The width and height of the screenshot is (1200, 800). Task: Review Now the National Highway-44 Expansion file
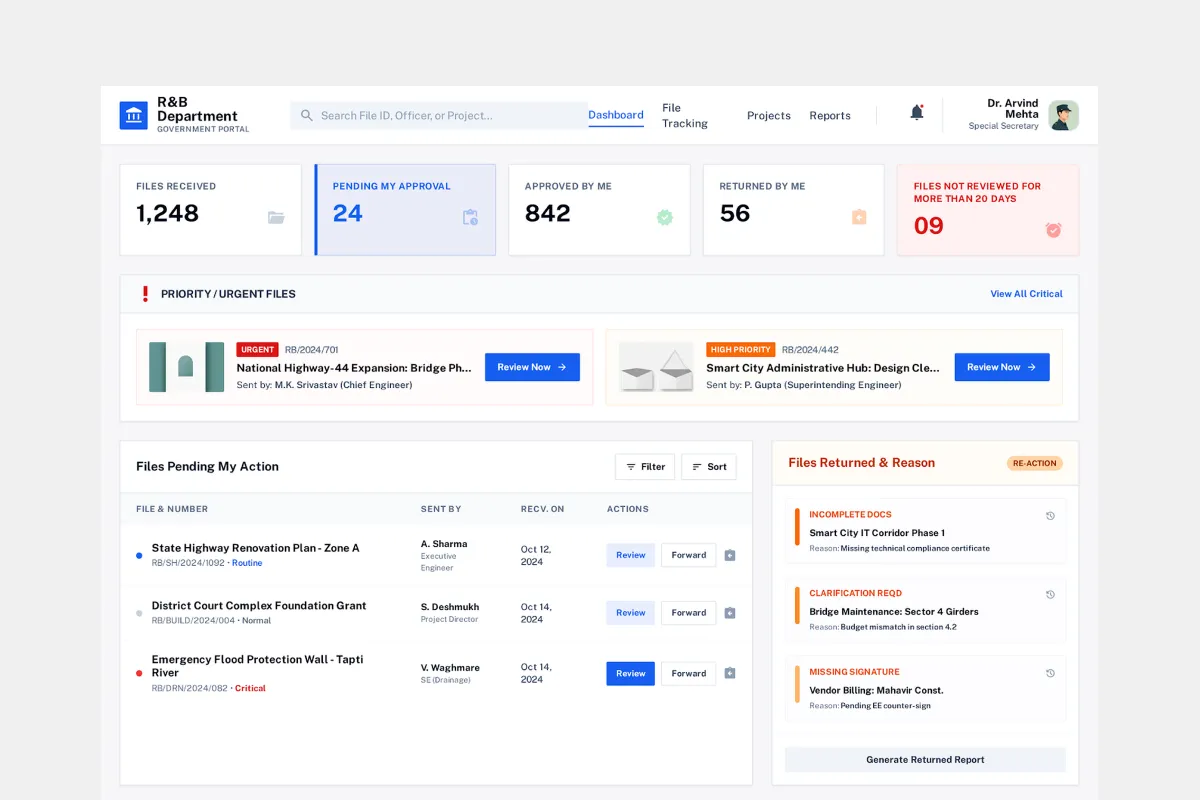point(532,367)
